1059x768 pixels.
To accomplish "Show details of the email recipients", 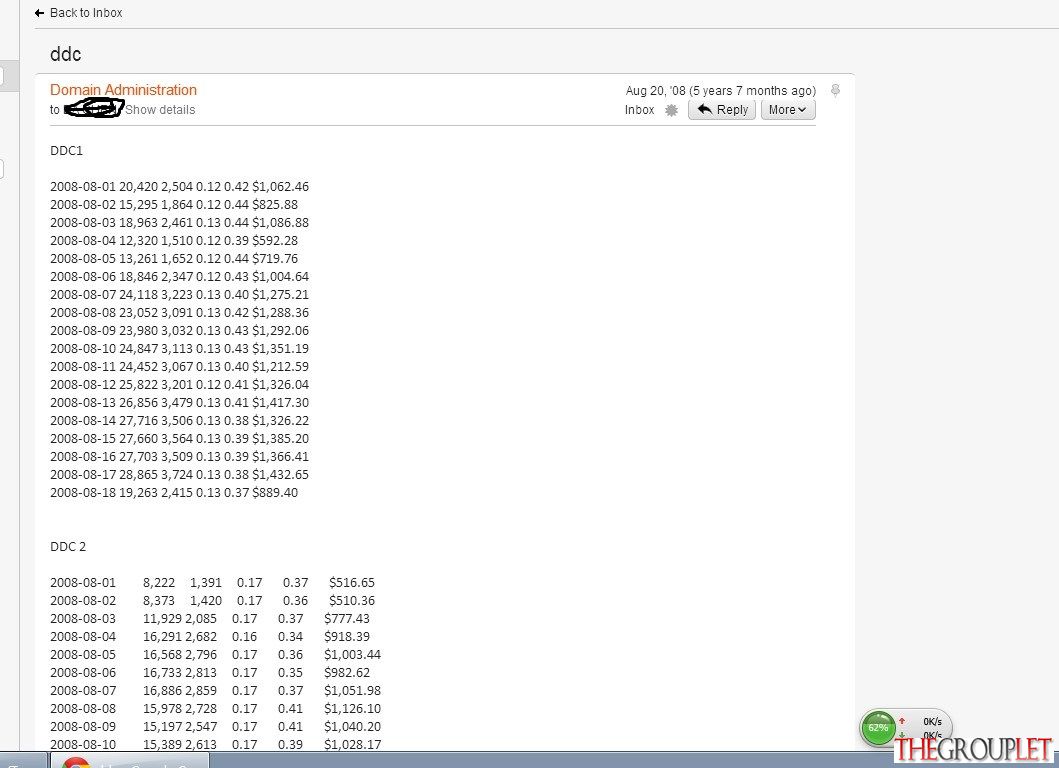I will [160, 109].
